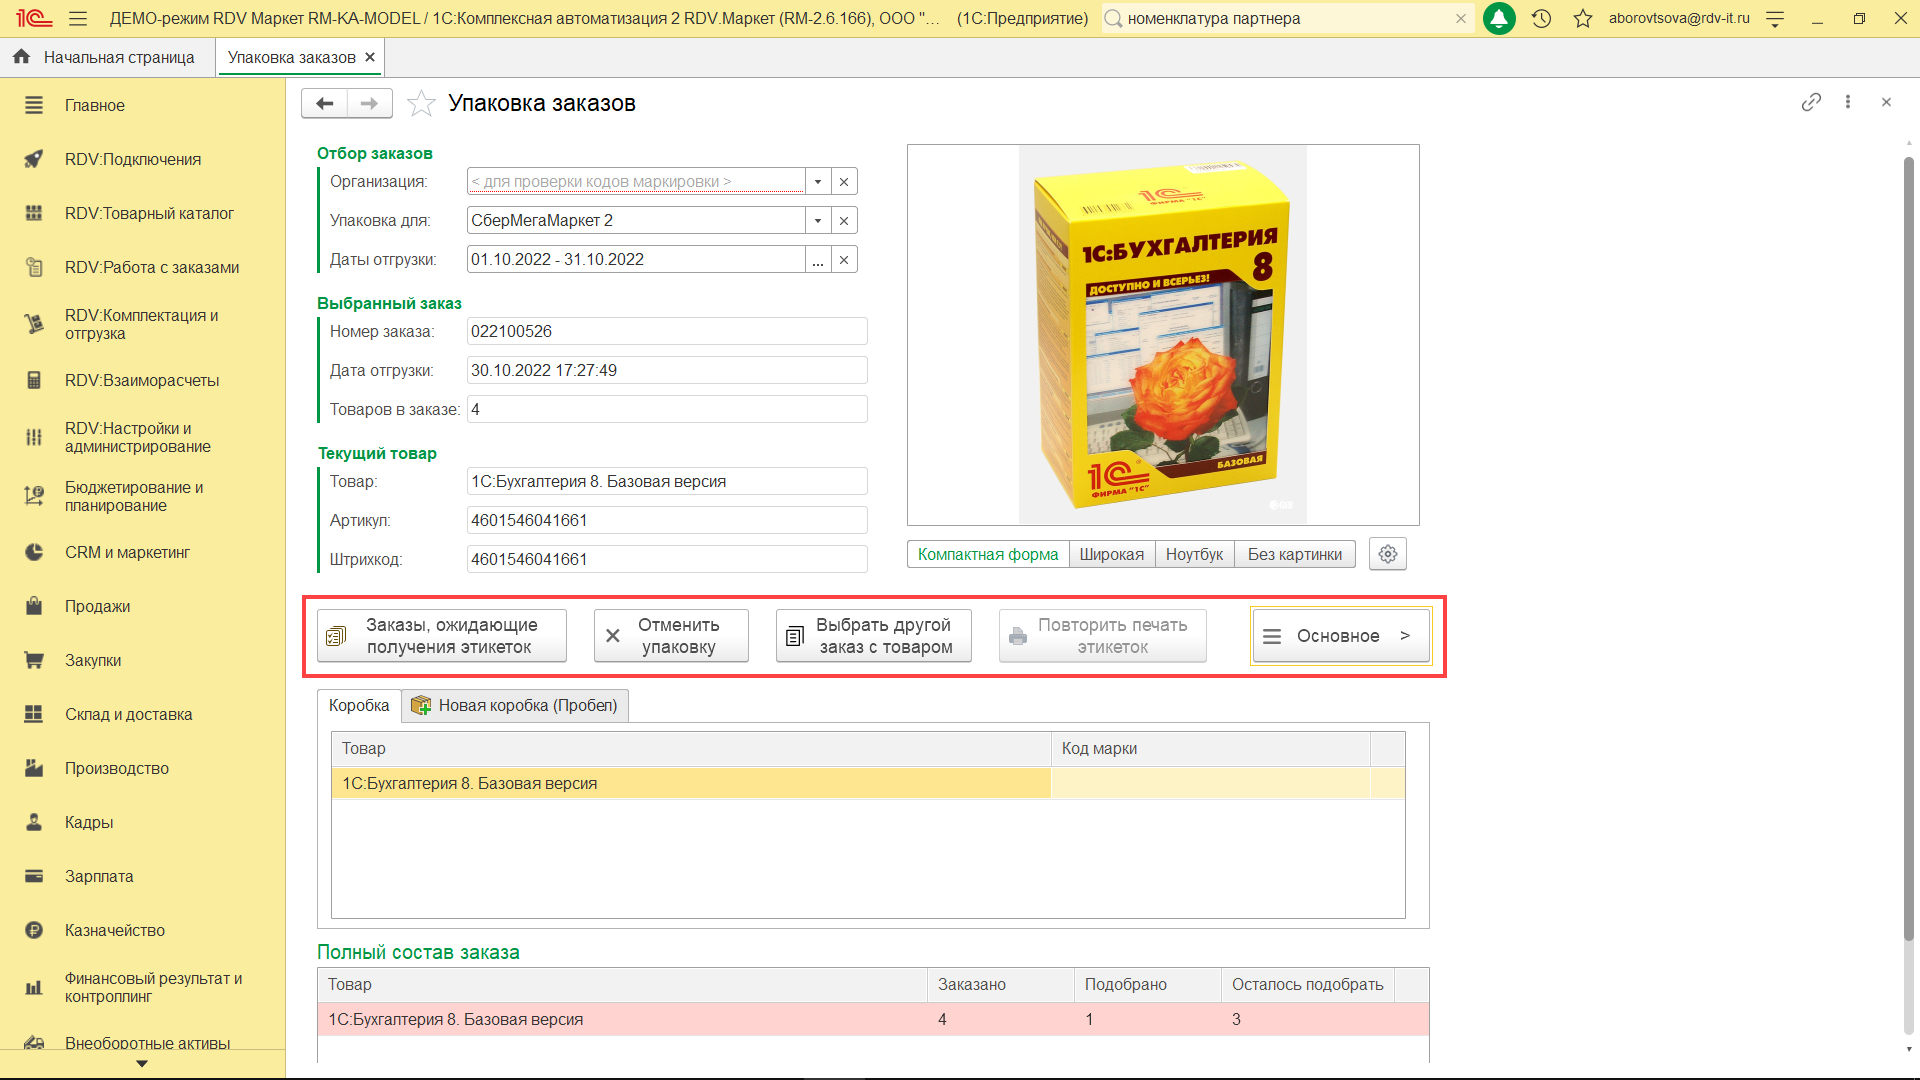Go back with left arrow button
This screenshot has height=1080, width=1920.
(x=324, y=103)
